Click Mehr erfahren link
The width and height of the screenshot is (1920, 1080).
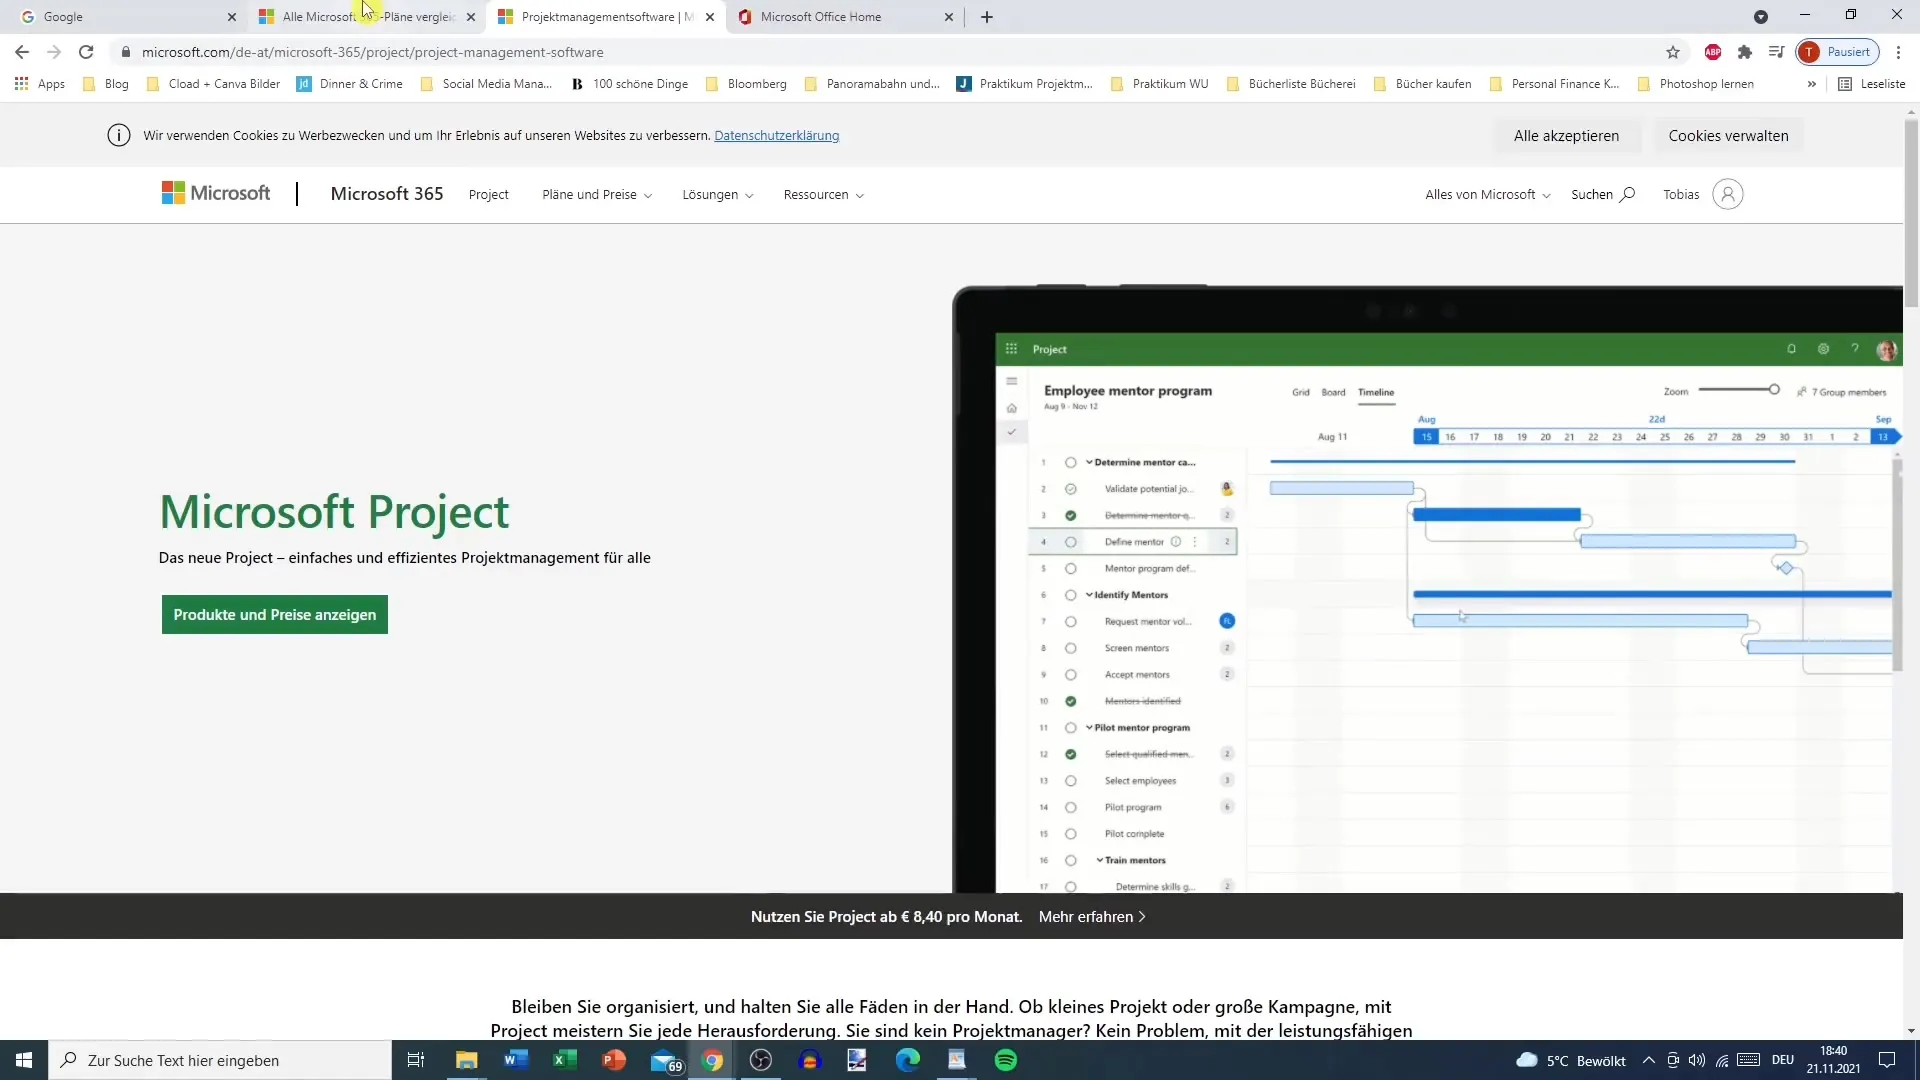pos(1092,917)
